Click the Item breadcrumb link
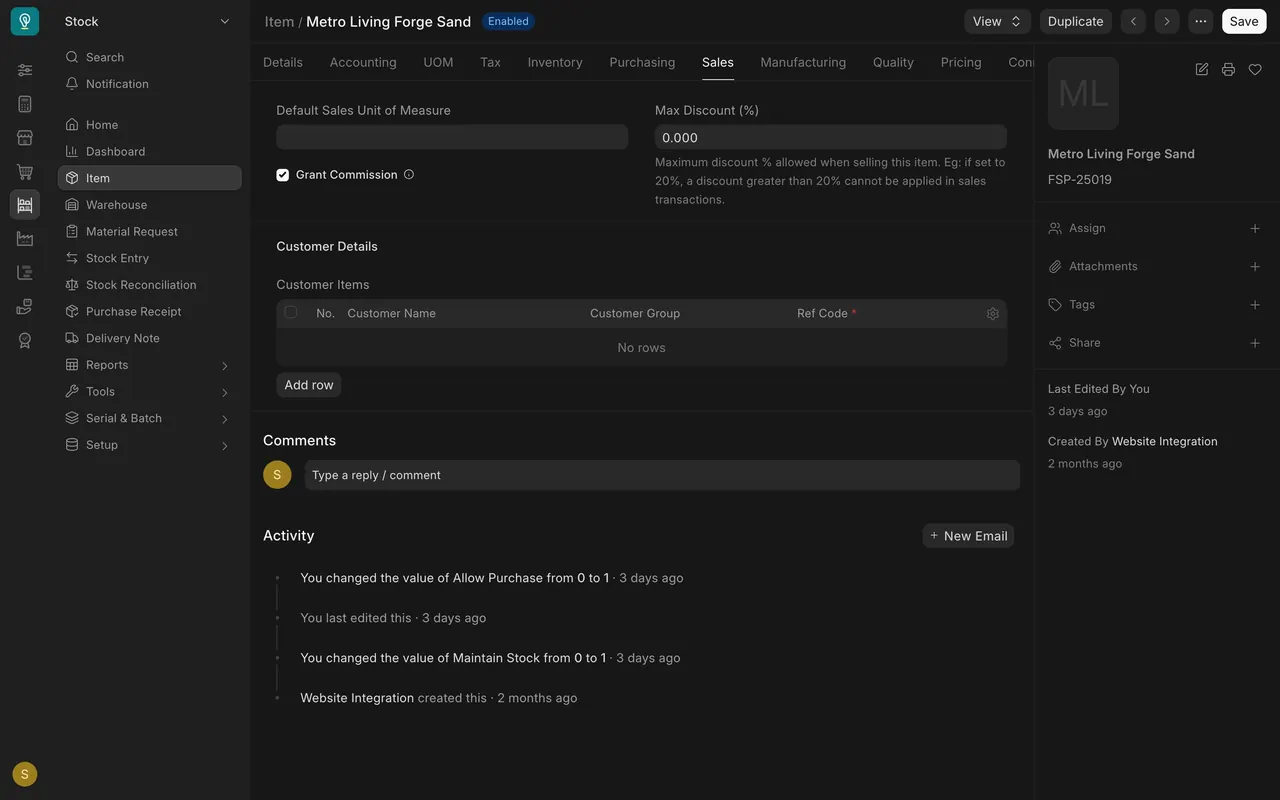This screenshot has height=800, width=1280. coord(279,21)
